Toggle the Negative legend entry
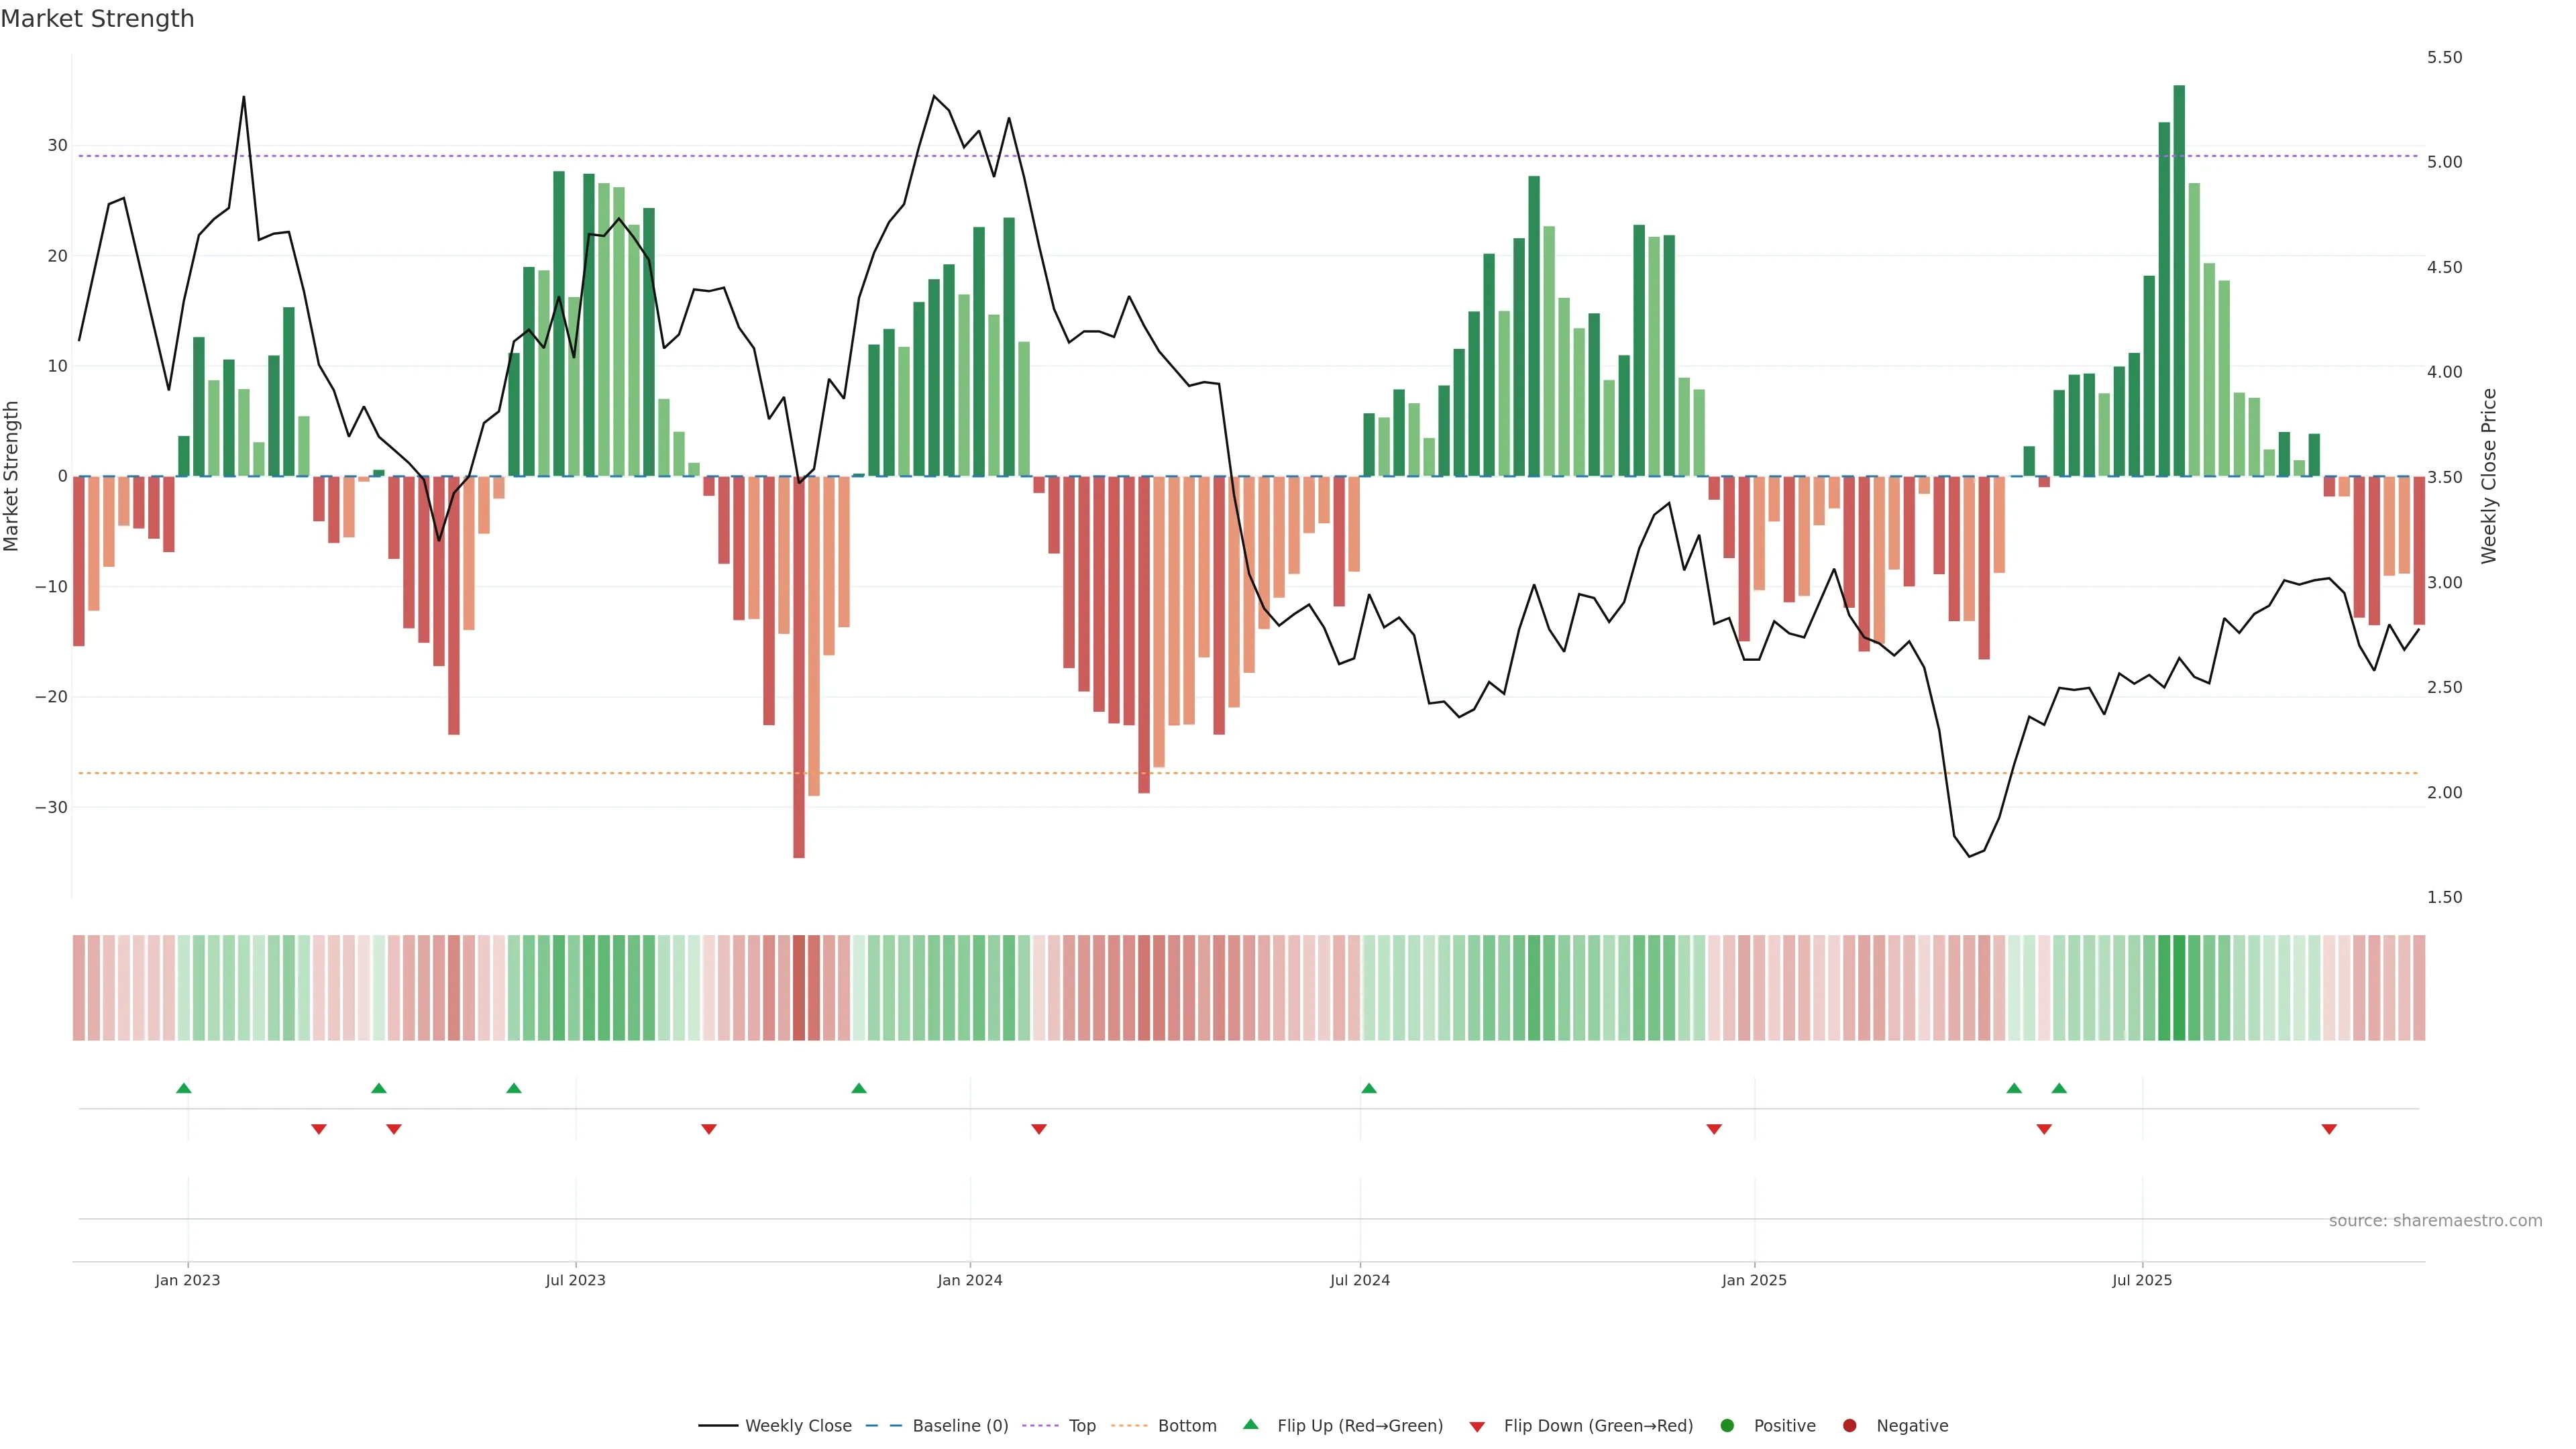Screen dimensions: 2576x1449 click(x=1911, y=1425)
